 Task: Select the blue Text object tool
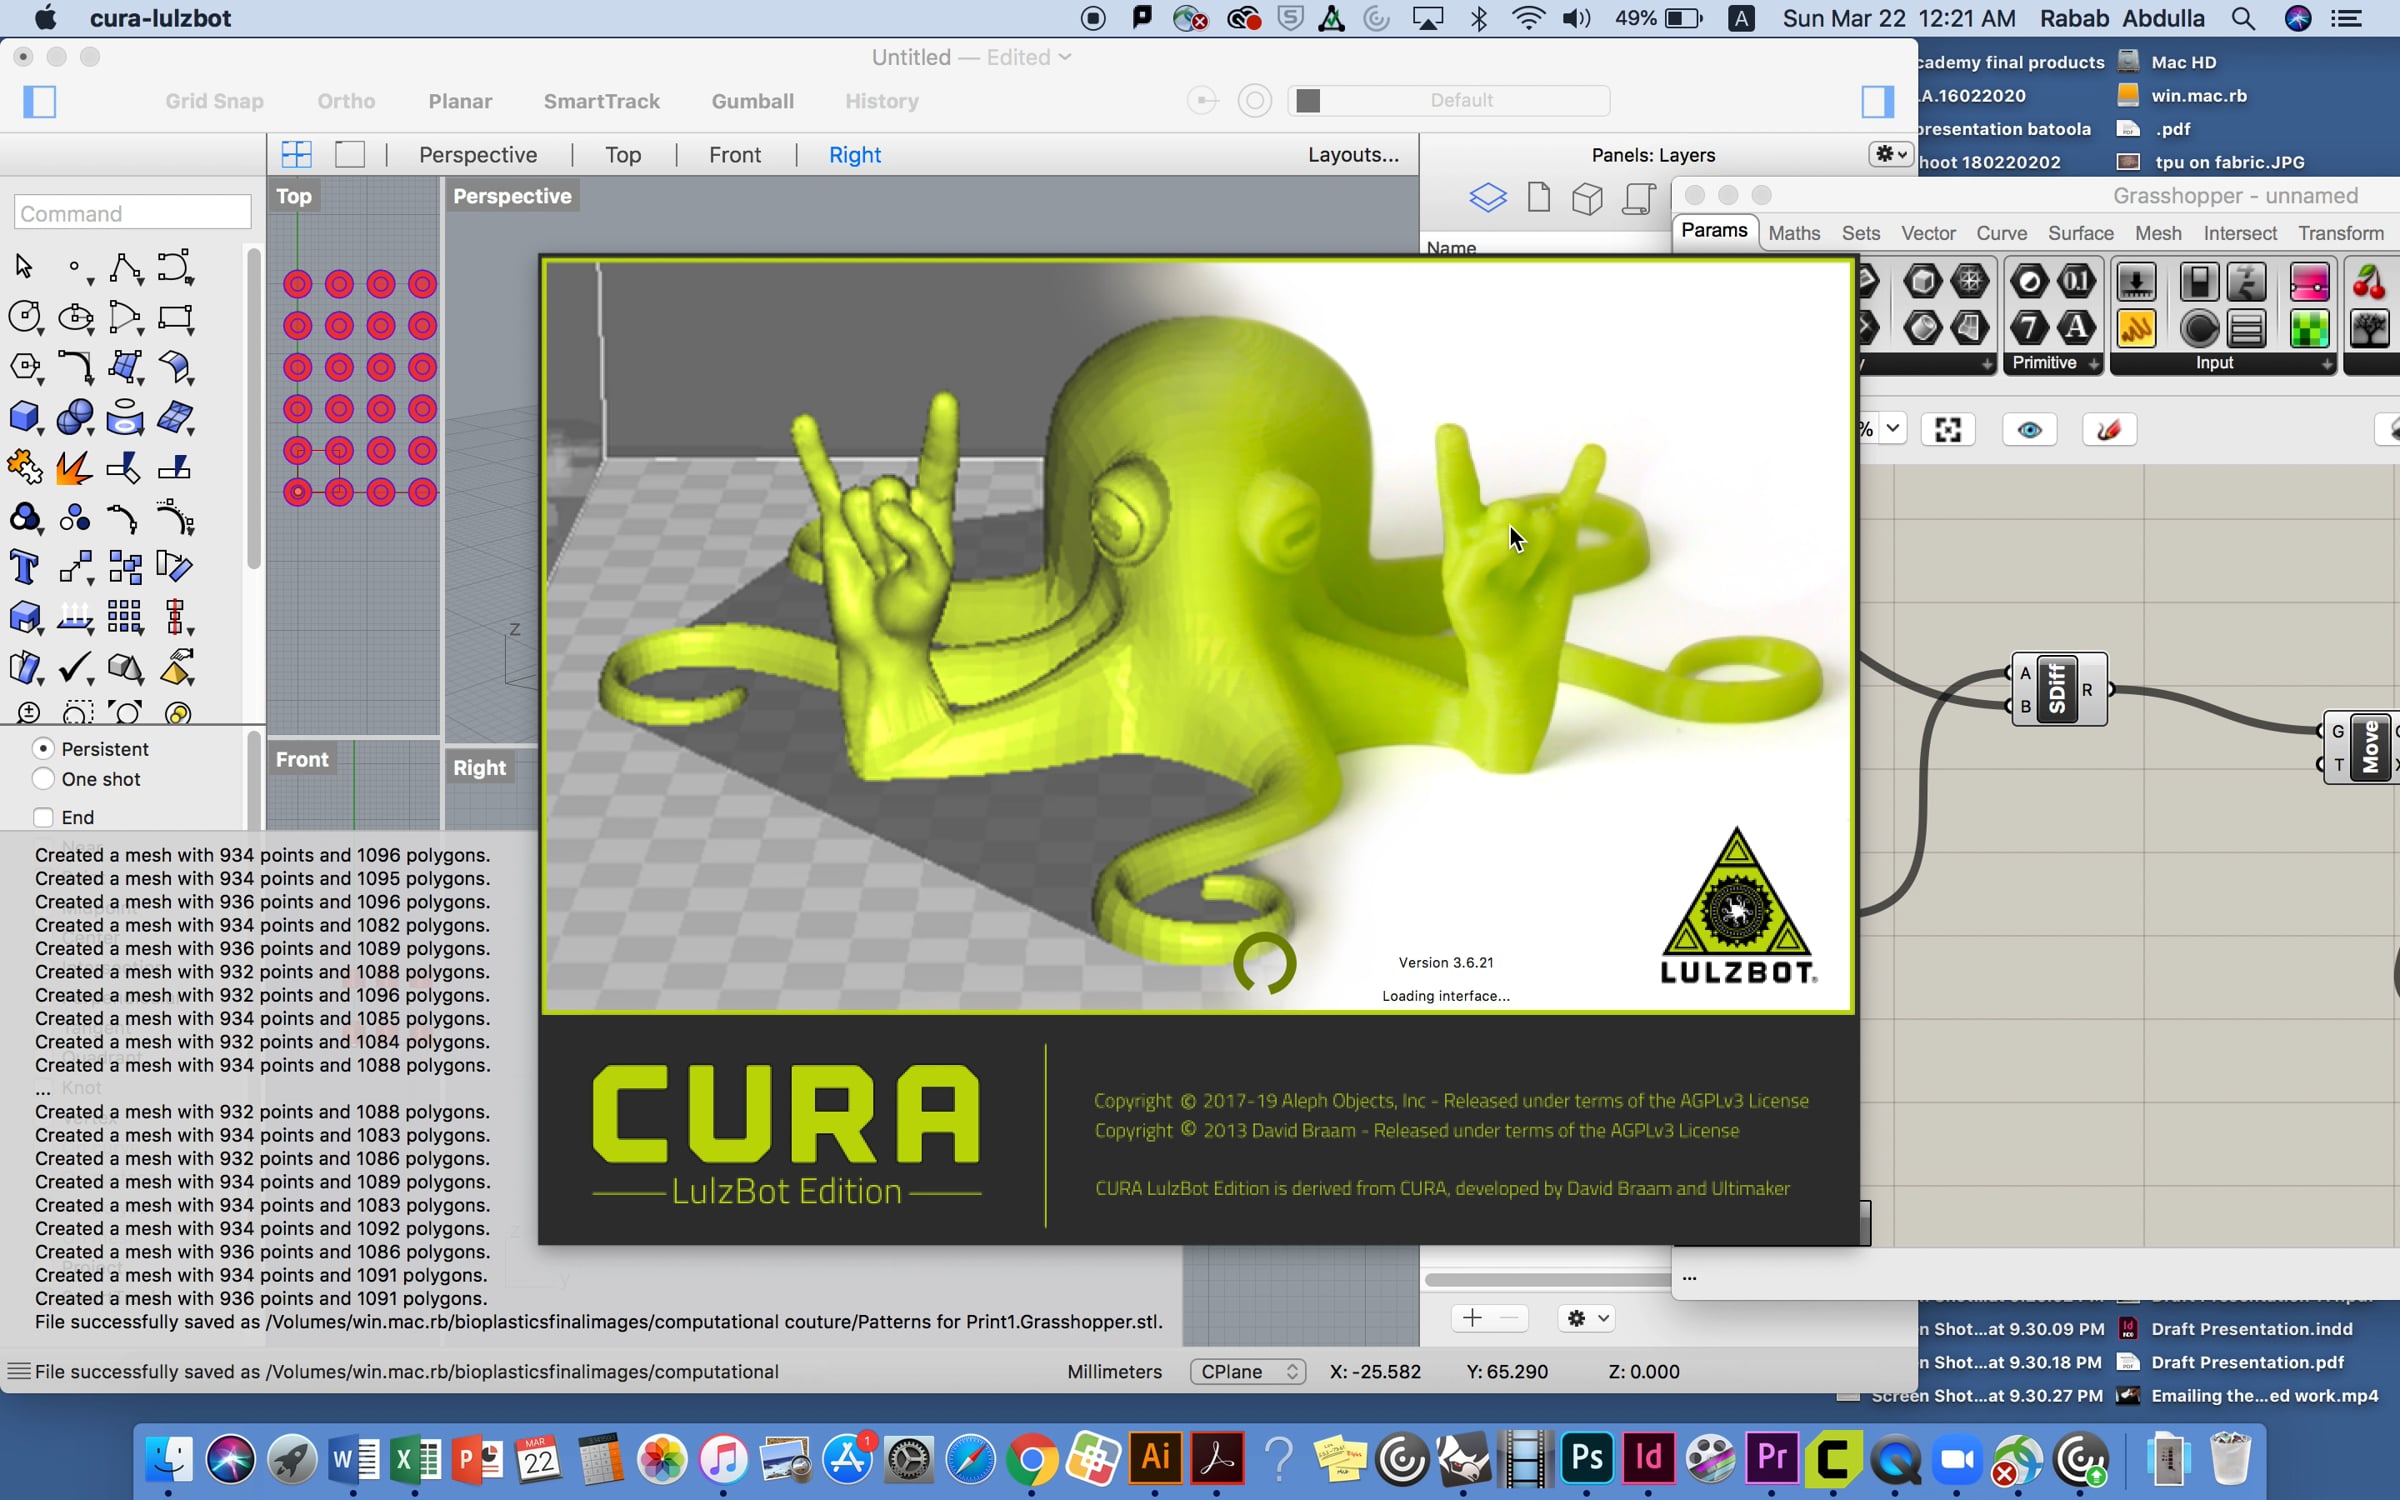tap(24, 567)
